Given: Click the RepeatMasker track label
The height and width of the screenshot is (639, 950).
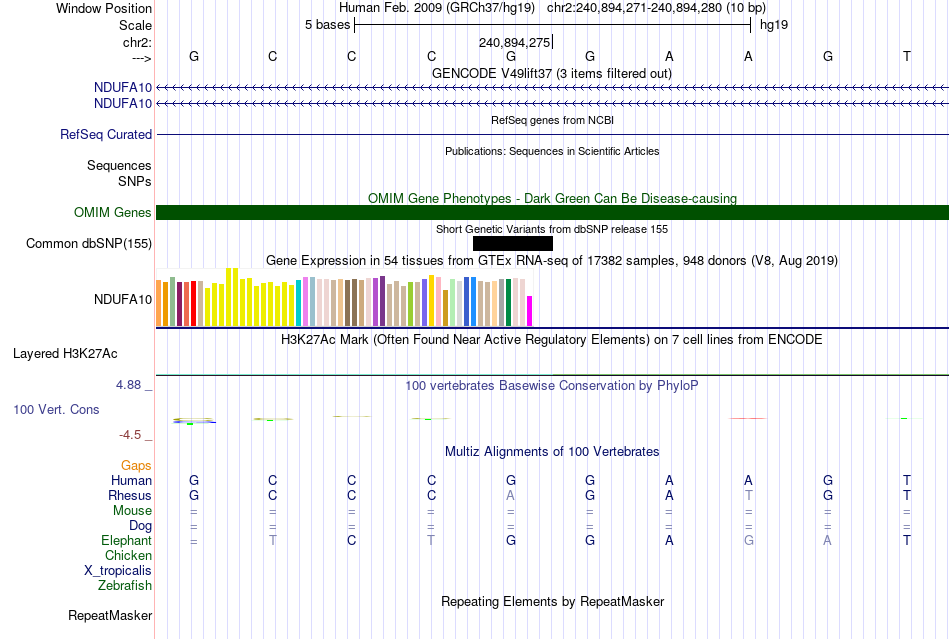Looking at the screenshot, I should (x=110, y=615).
